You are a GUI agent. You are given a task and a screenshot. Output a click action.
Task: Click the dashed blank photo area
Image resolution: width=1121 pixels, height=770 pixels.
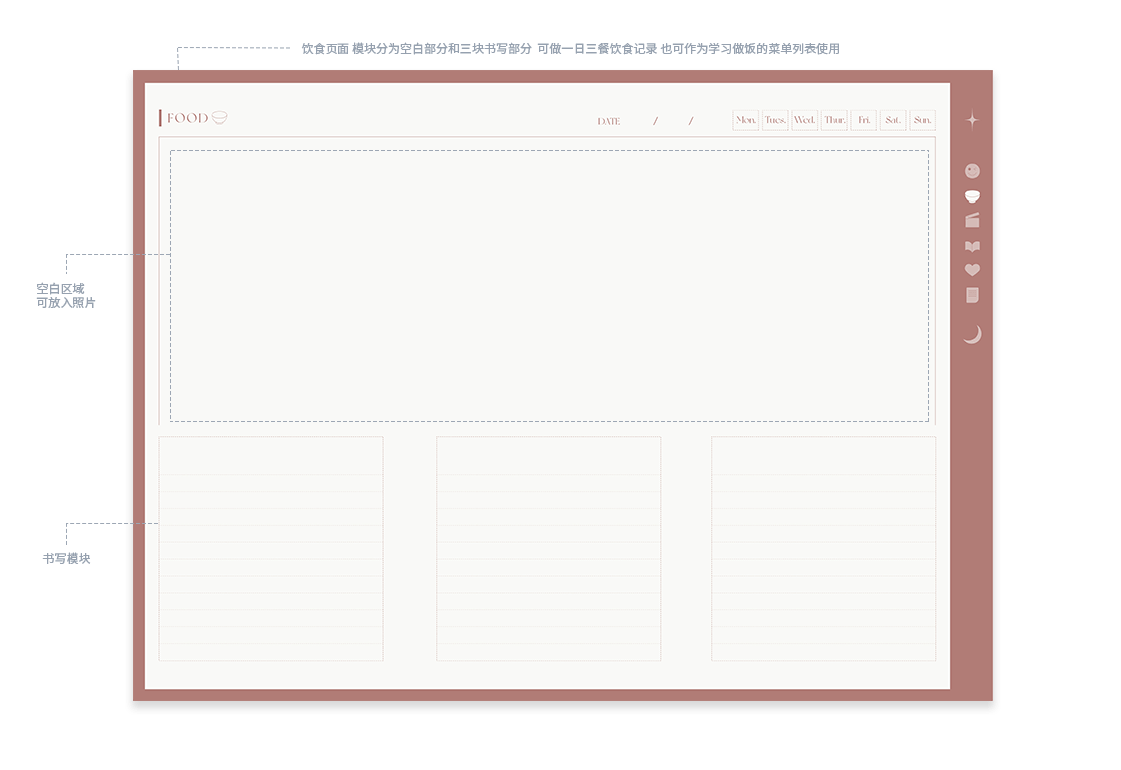(x=549, y=286)
